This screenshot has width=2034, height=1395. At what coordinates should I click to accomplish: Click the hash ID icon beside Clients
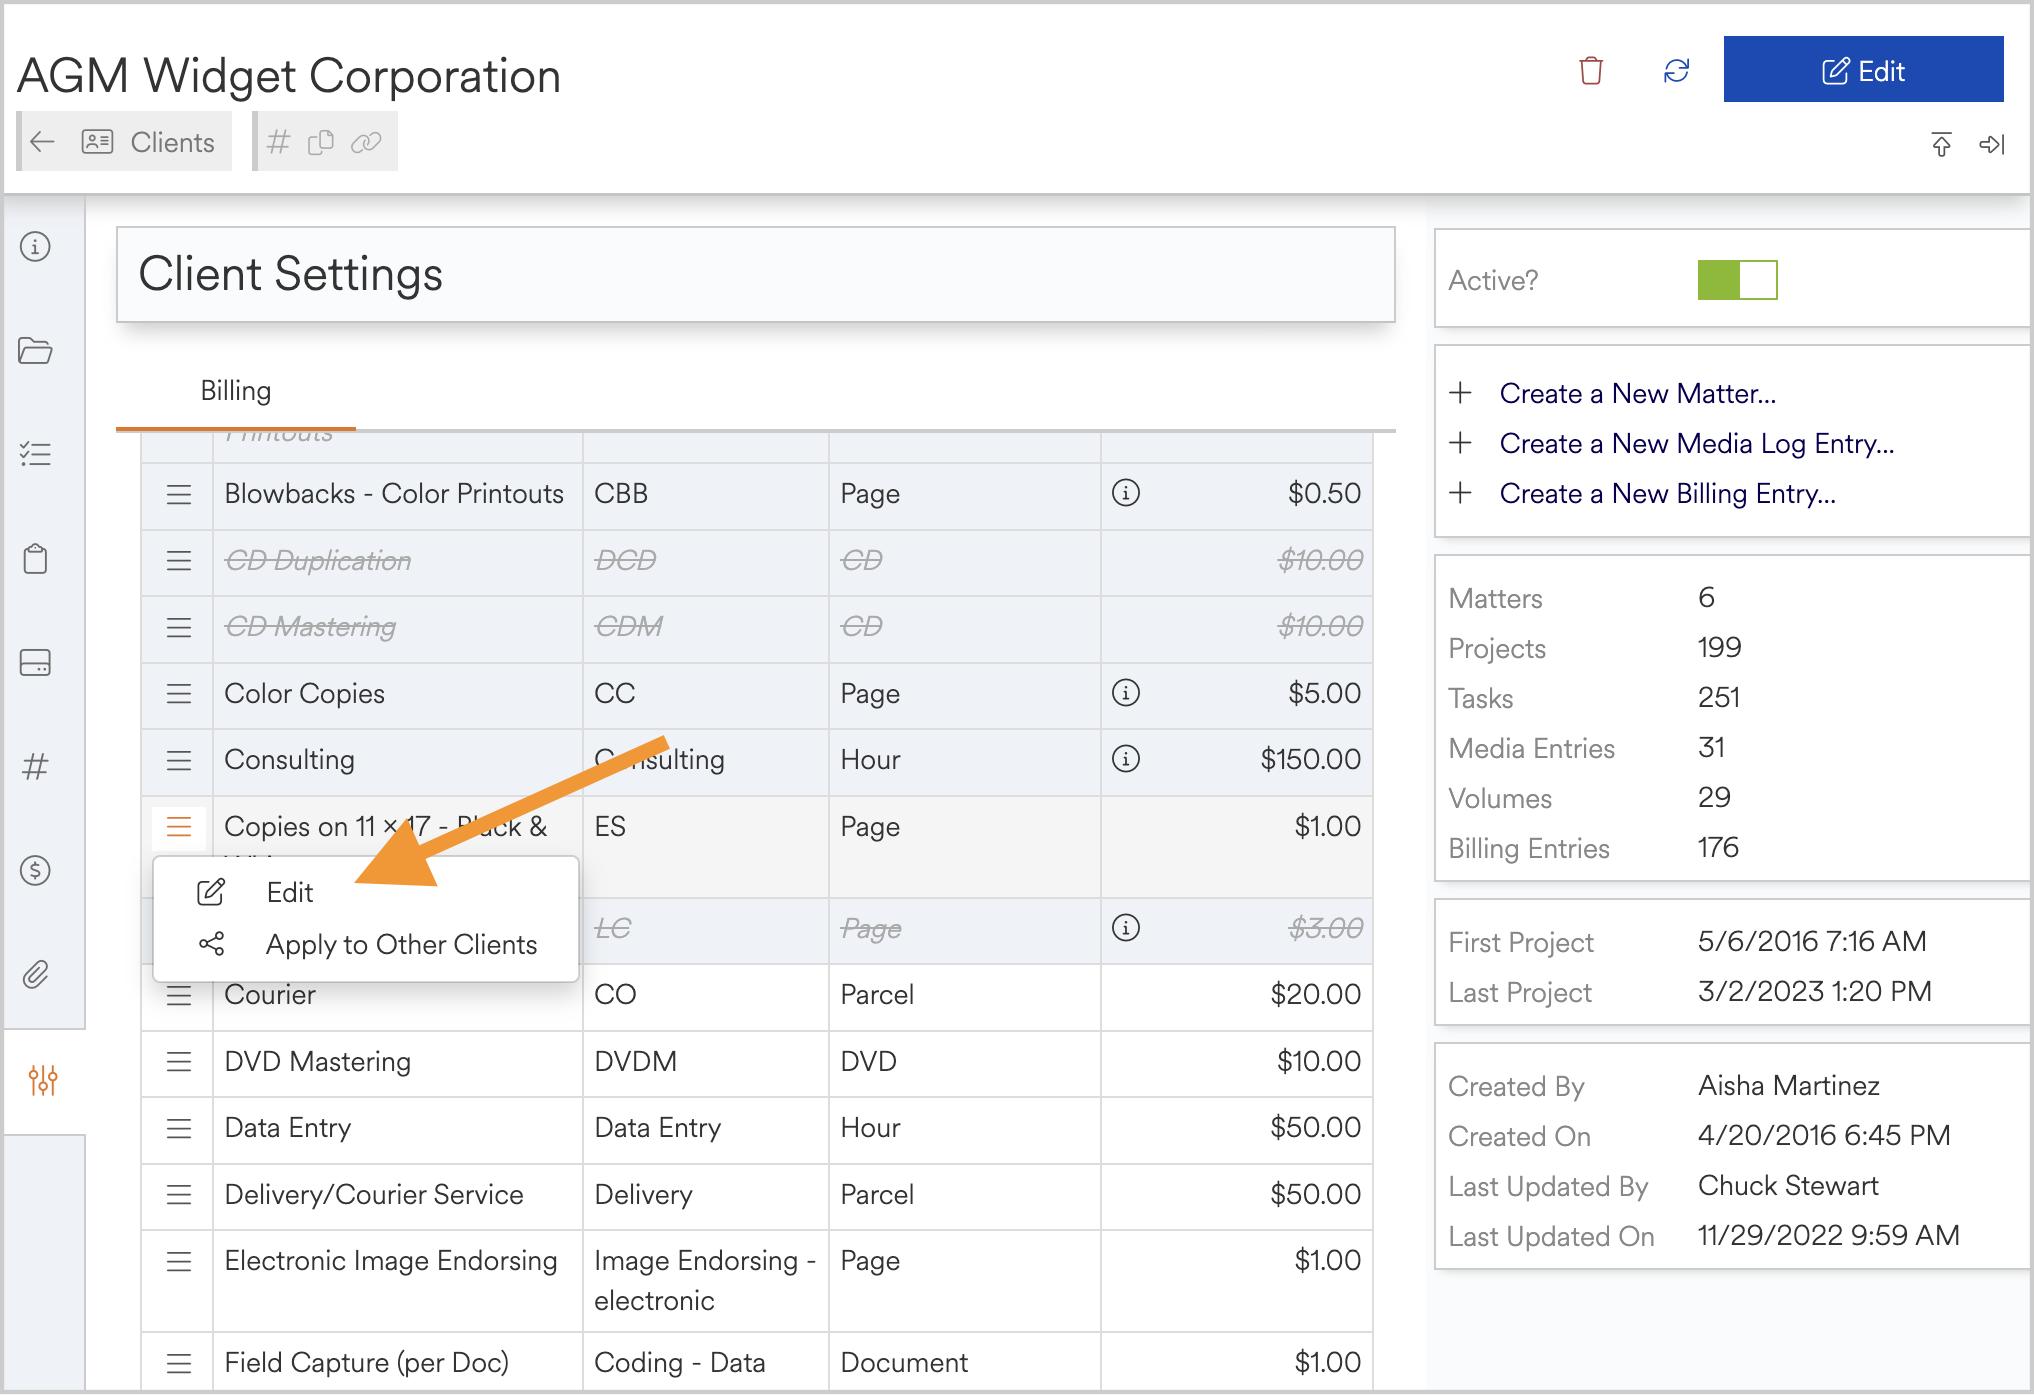[278, 142]
